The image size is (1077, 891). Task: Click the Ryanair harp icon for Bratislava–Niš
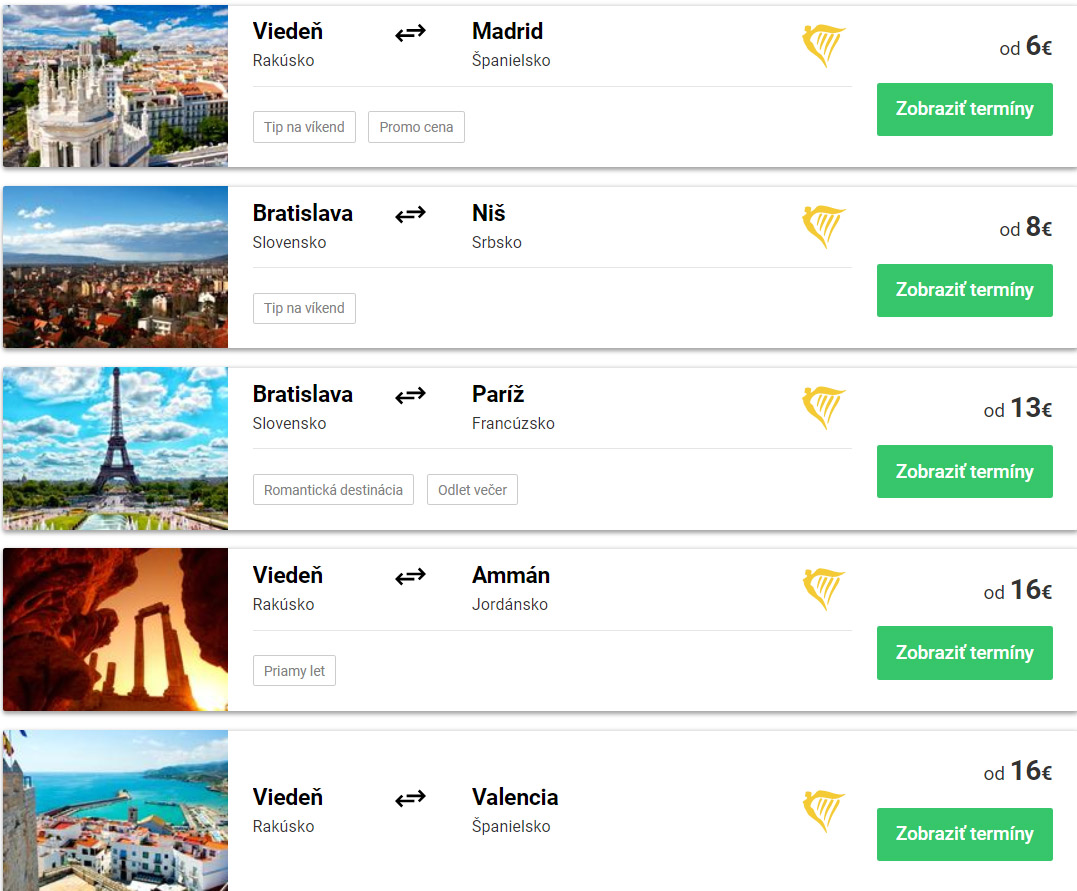823,227
